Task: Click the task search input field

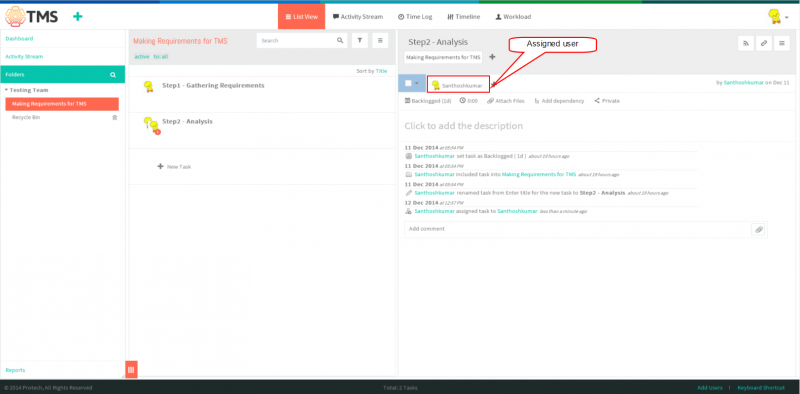Action: coord(297,40)
